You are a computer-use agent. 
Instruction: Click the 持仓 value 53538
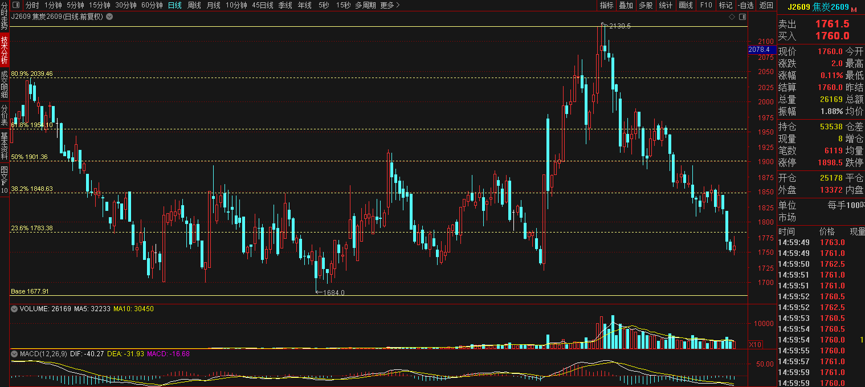coord(831,126)
